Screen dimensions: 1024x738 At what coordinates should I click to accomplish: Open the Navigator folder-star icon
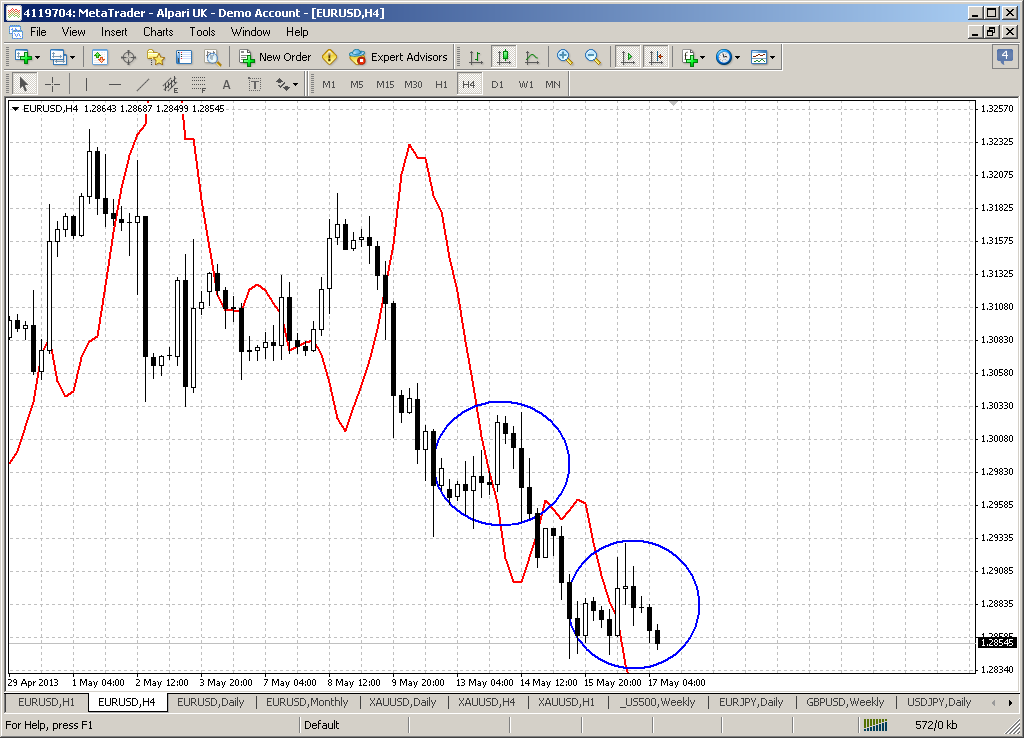tap(156, 57)
